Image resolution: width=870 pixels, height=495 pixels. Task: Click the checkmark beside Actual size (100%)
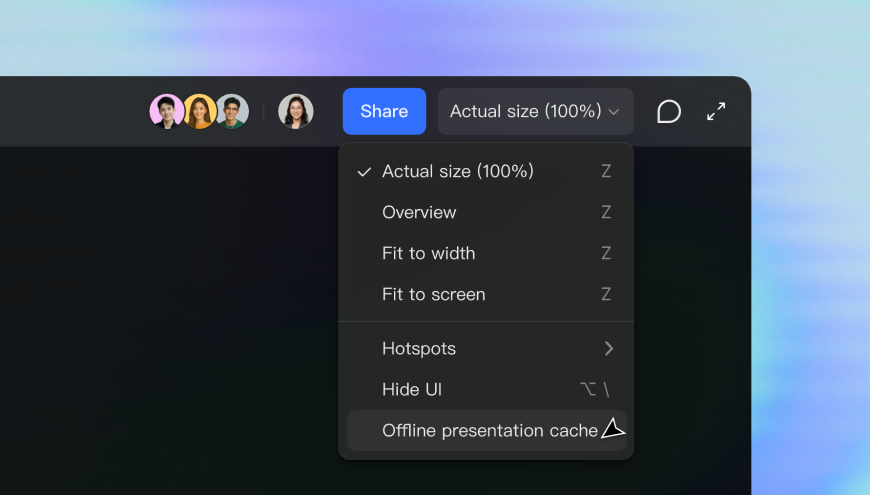coord(364,172)
